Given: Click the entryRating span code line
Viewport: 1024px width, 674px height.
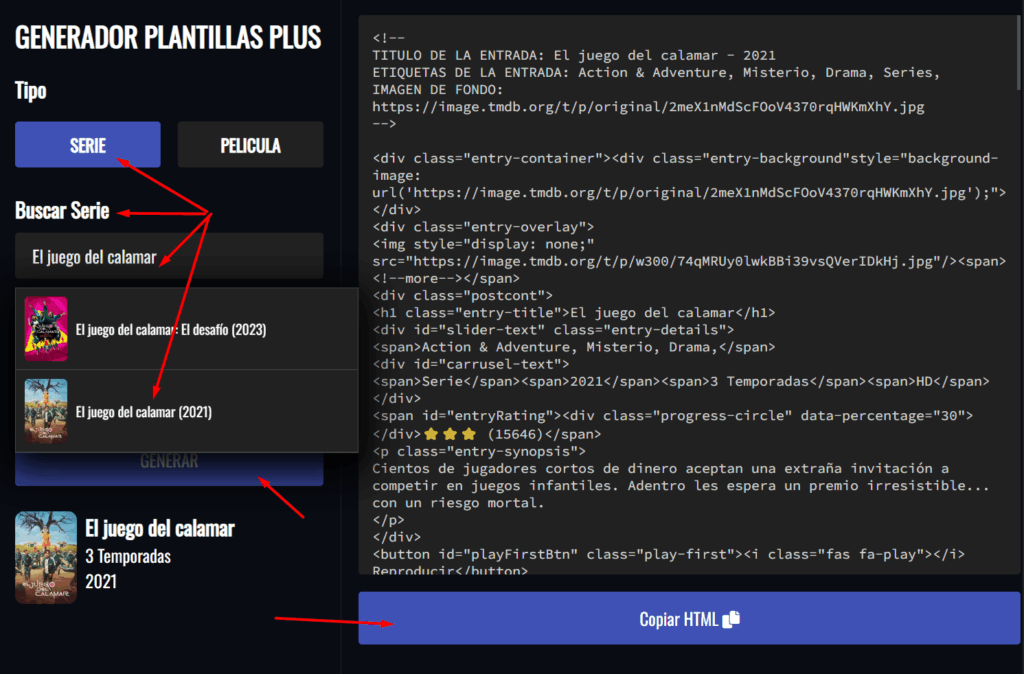Looking at the screenshot, I should [x=673, y=415].
